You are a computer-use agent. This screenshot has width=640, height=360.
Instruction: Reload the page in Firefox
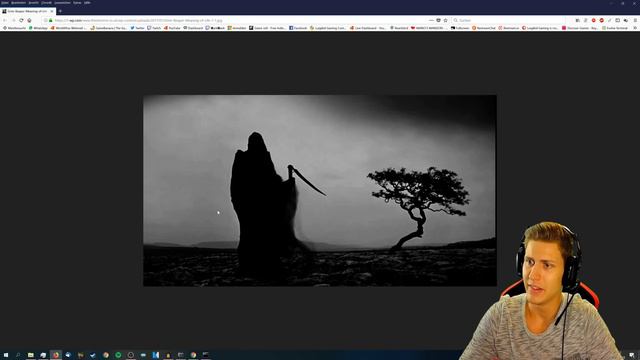click(x=21, y=20)
